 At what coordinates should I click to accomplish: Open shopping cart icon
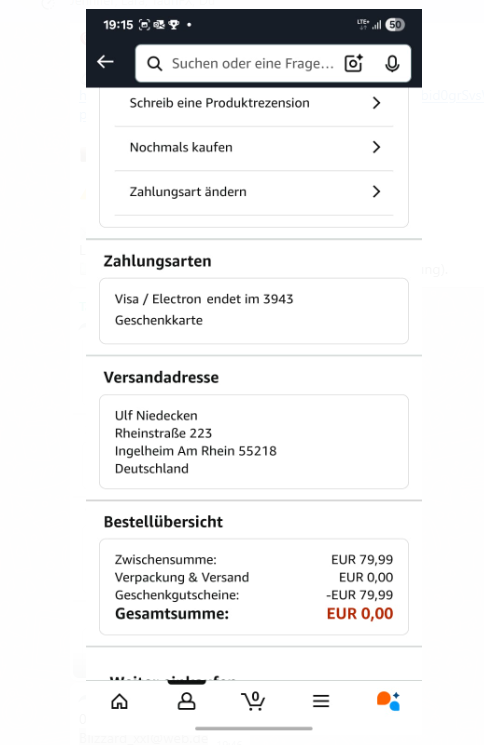(253, 701)
